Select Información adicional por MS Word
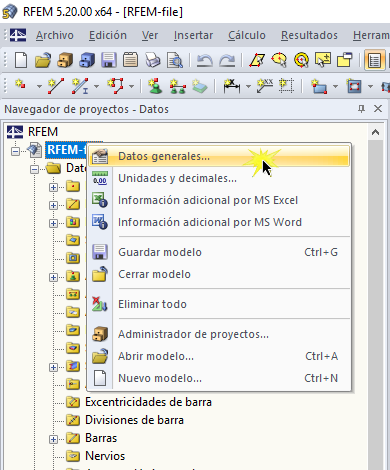Image resolution: width=390 pixels, height=470 pixels. (219, 222)
